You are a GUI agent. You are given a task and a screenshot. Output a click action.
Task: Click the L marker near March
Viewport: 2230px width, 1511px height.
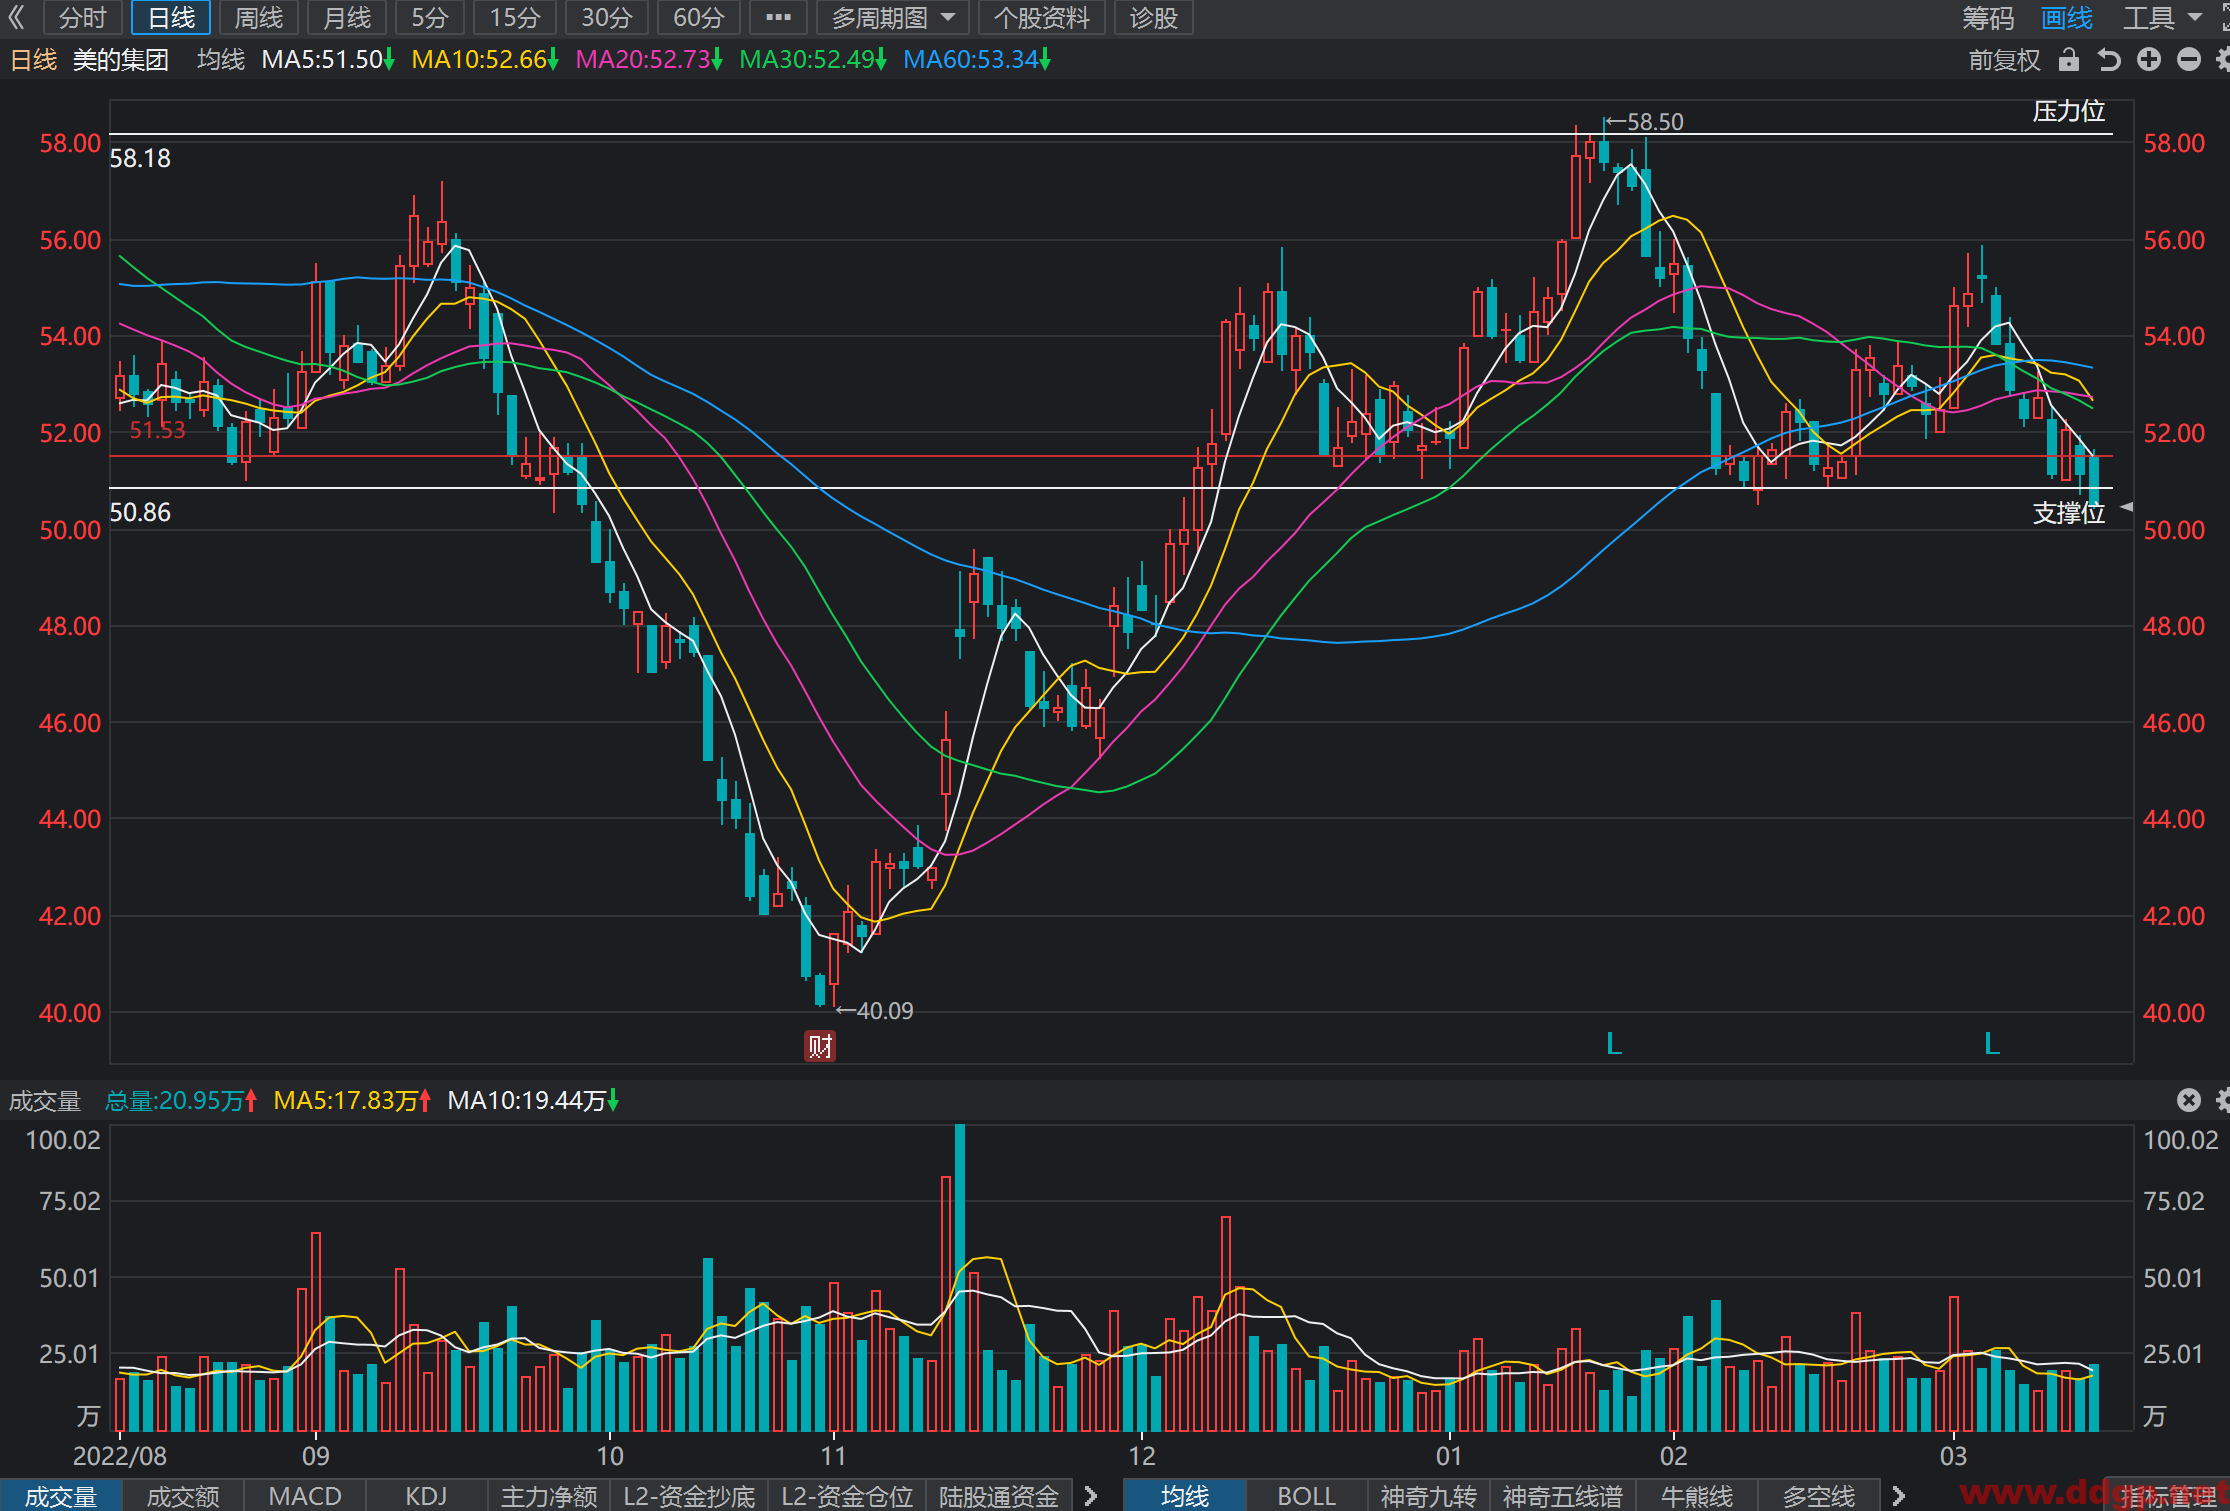pyautogui.click(x=1991, y=1044)
